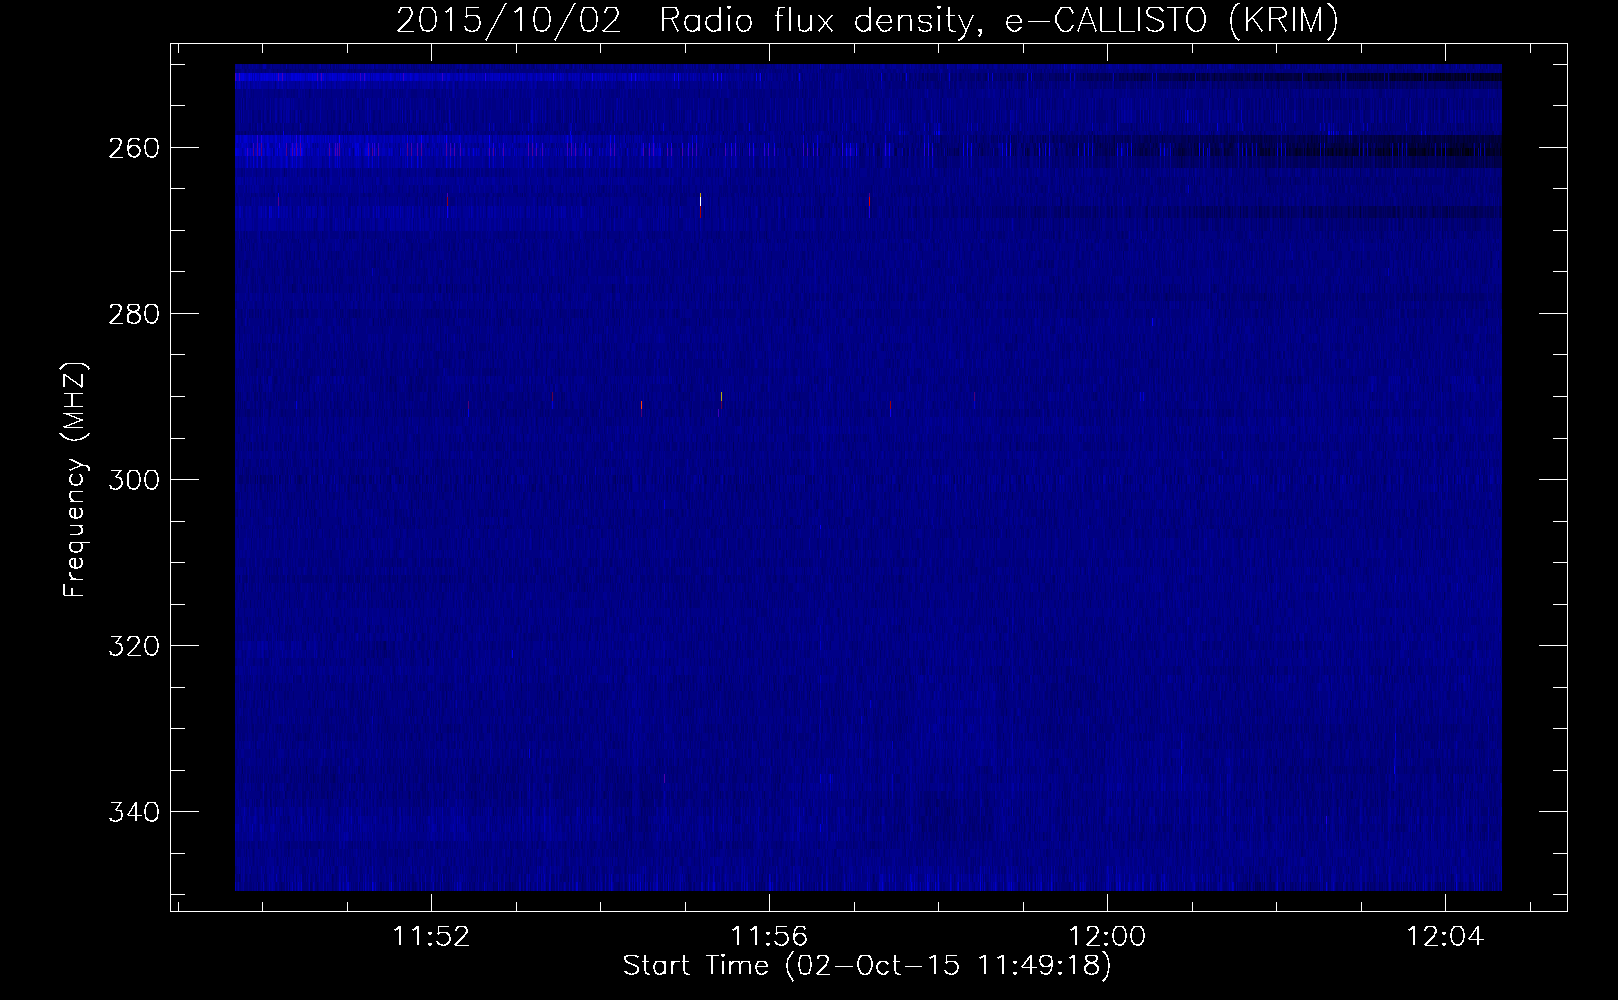
Task: Click the 11:56 time tick label
Action: (769, 937)
